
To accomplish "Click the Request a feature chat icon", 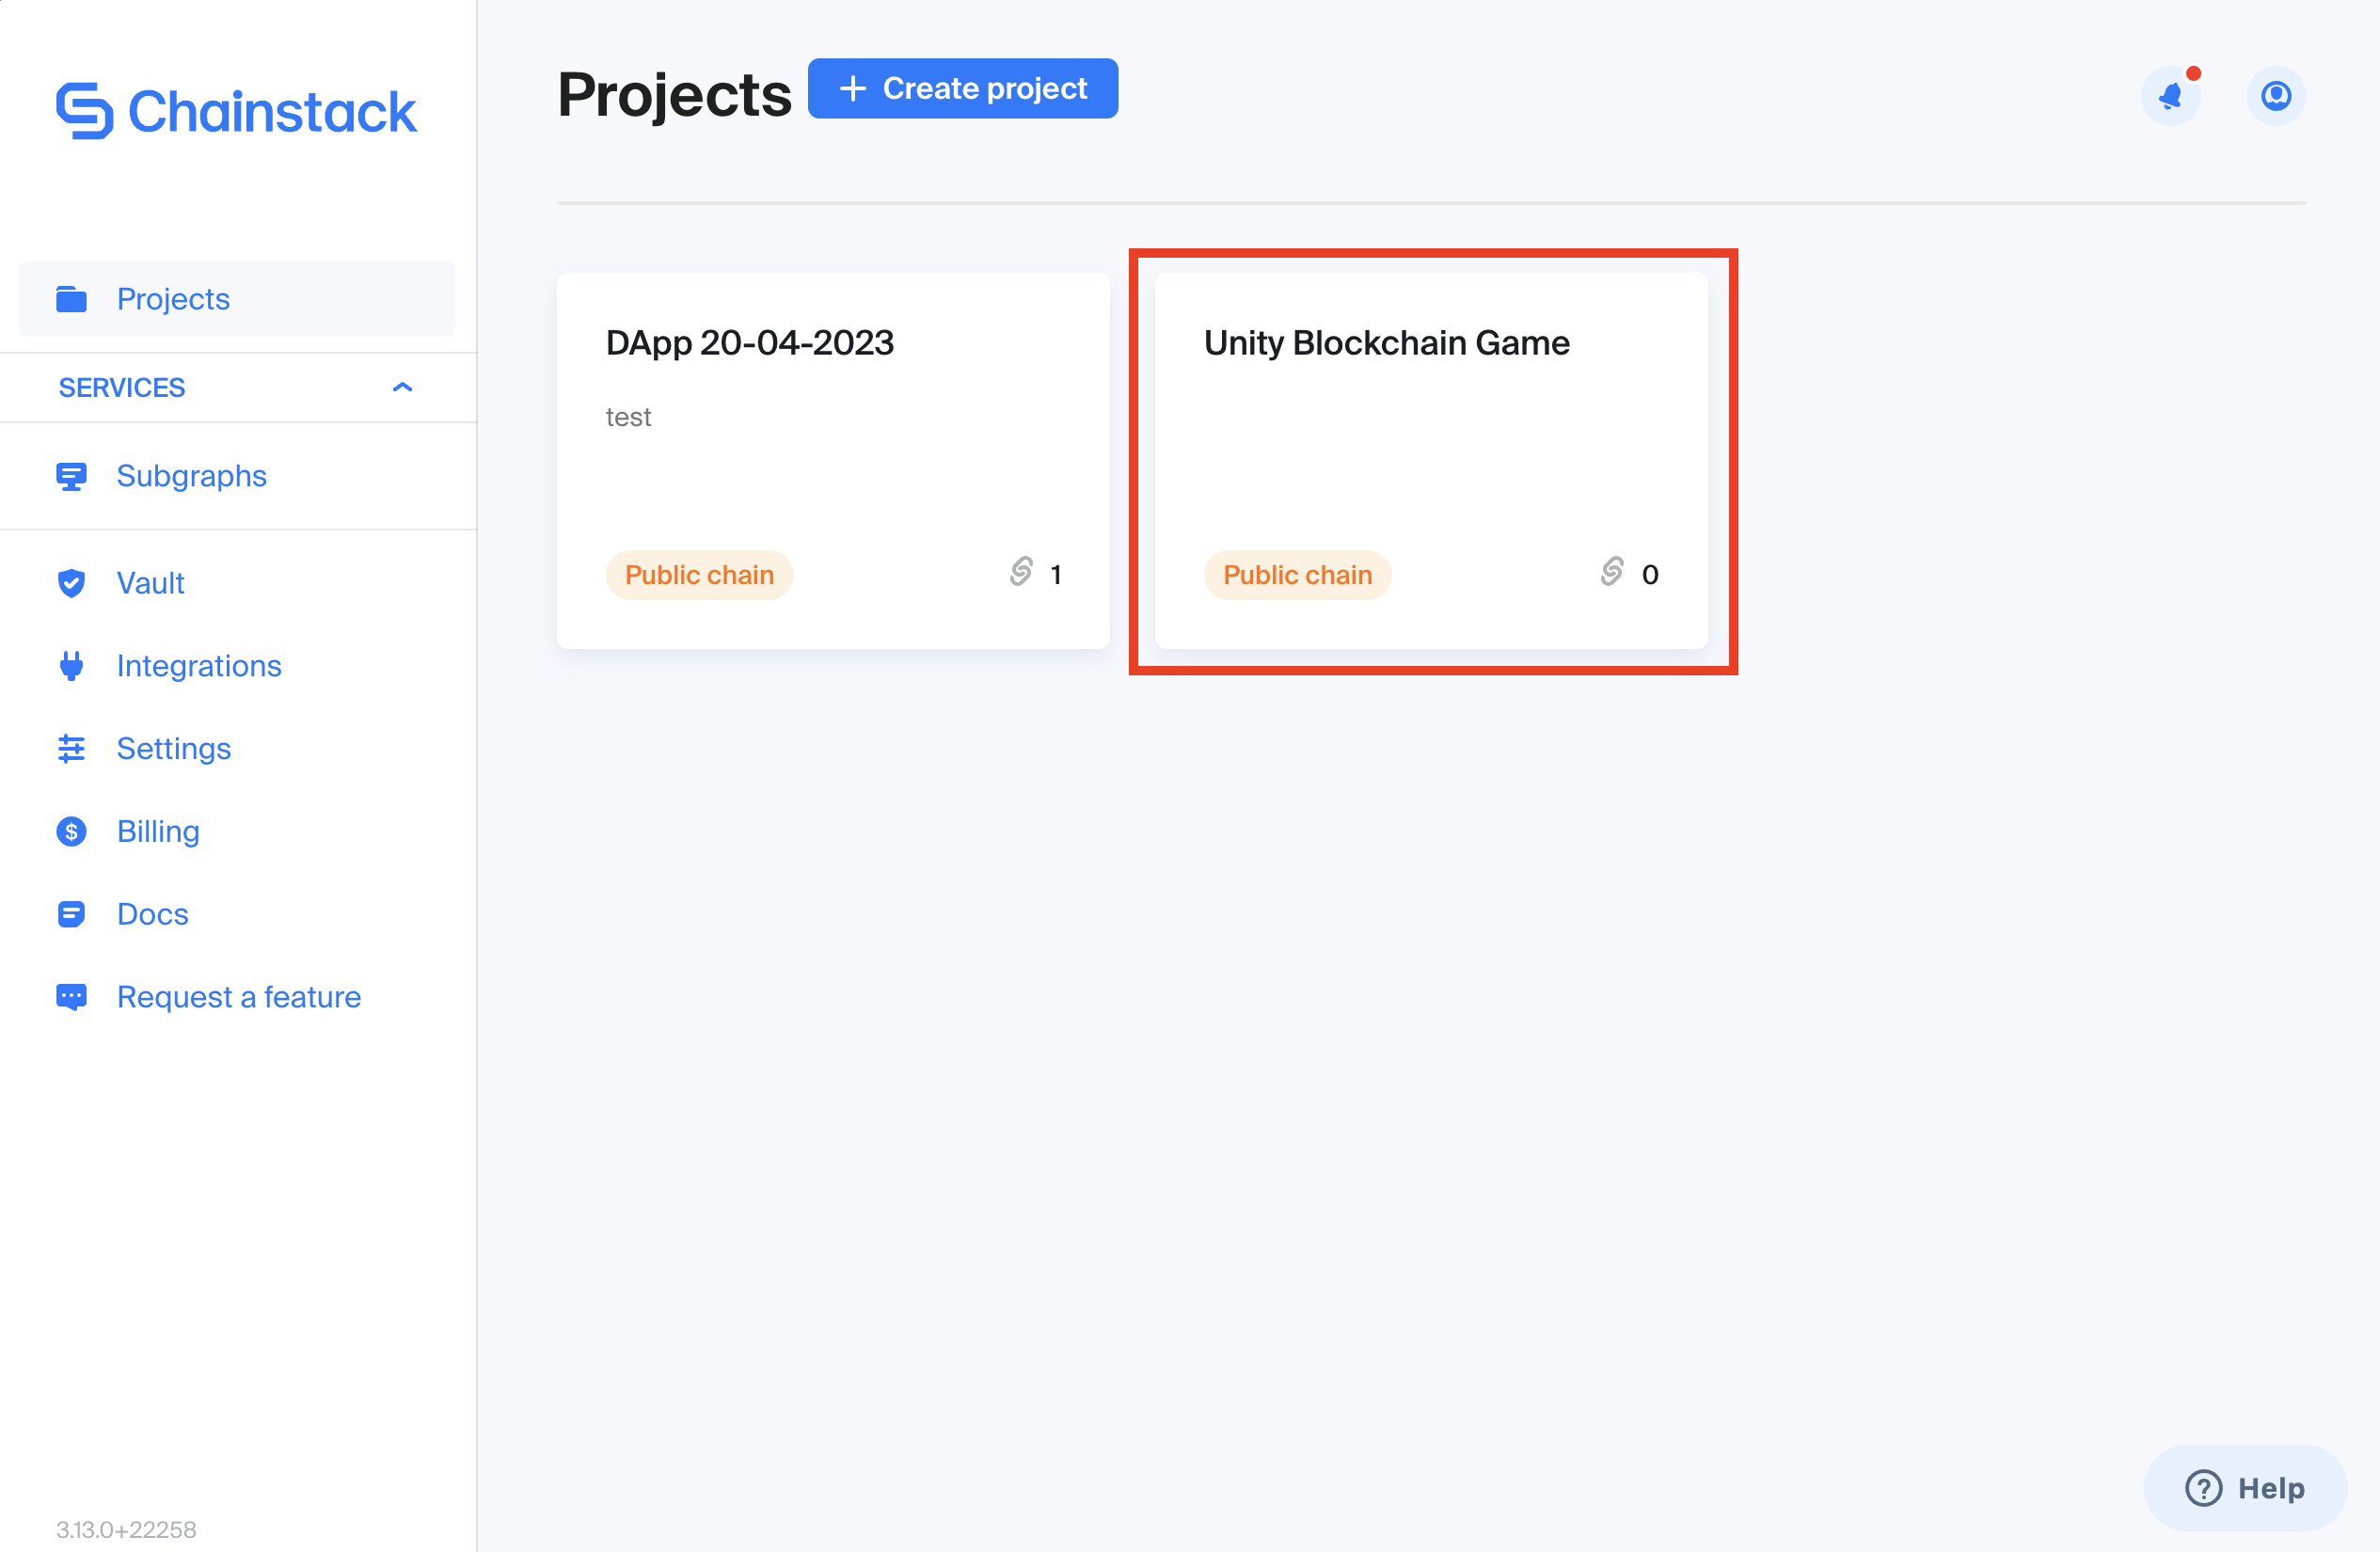I will tap(71, 997).
